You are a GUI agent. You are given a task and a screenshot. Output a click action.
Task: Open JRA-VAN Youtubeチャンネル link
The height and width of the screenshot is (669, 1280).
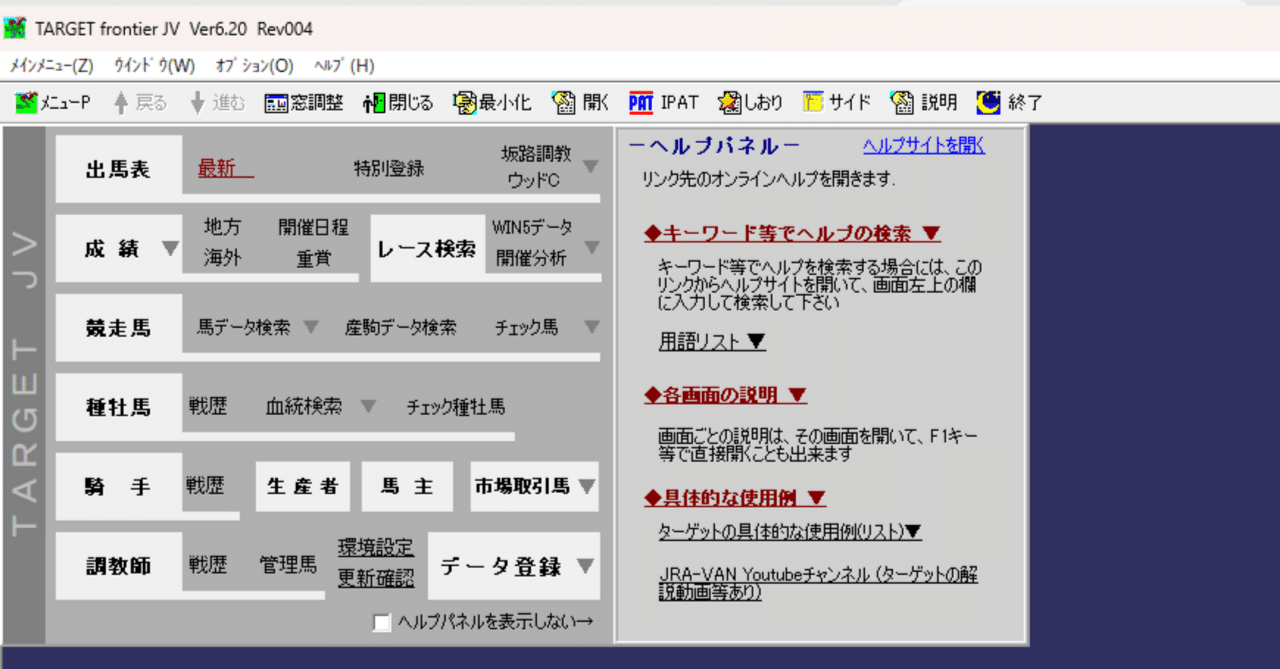coord(818,583)
